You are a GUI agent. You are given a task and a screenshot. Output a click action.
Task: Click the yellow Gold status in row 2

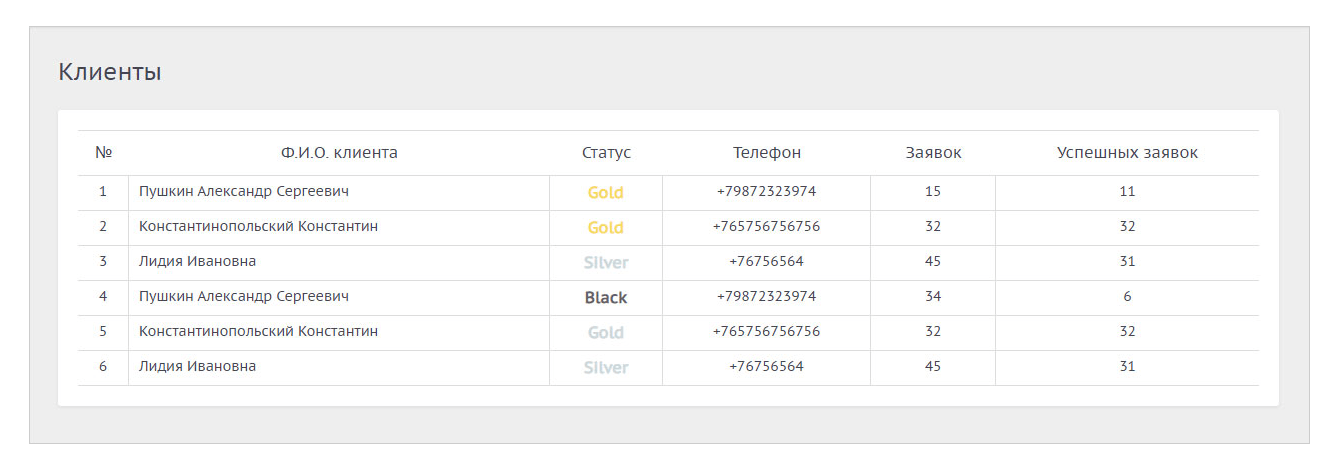[605, 227]
